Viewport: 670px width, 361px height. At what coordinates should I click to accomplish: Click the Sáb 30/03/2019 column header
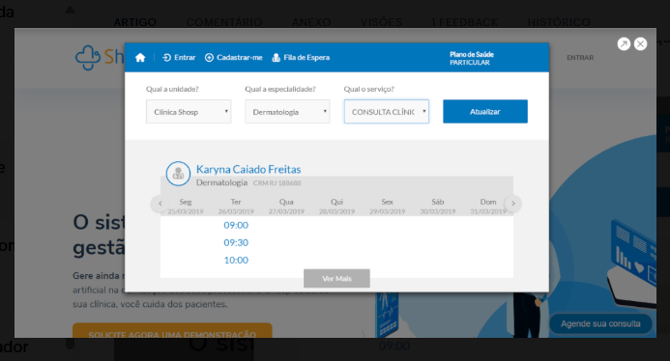pos(438,206)
